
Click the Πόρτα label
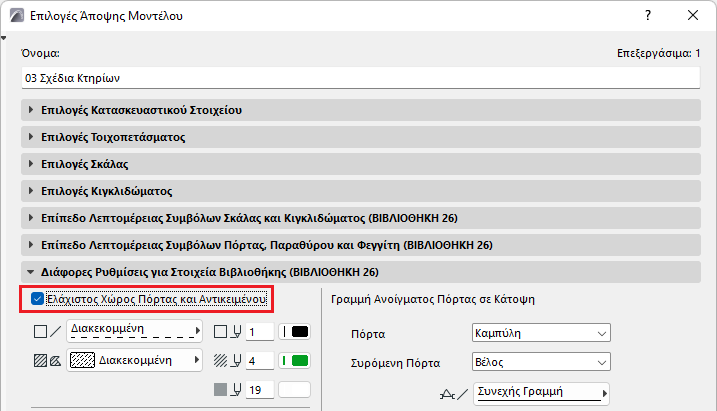pos(368,334)
